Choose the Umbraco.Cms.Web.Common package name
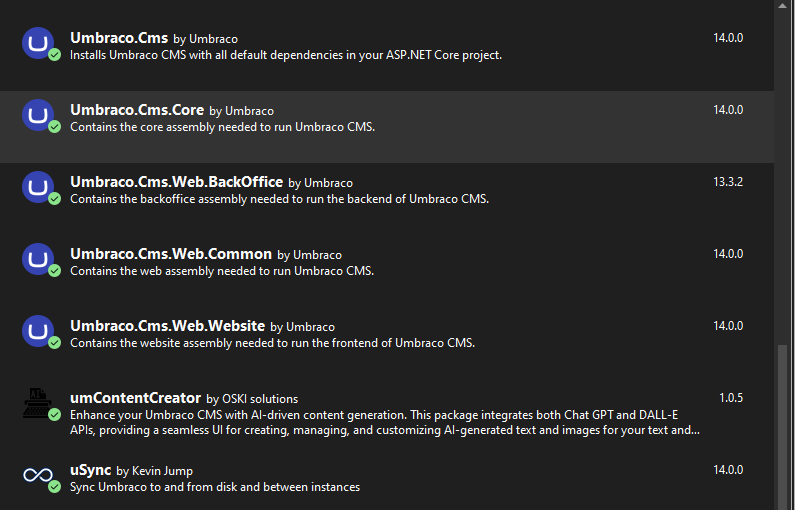 tap(171, 254)
